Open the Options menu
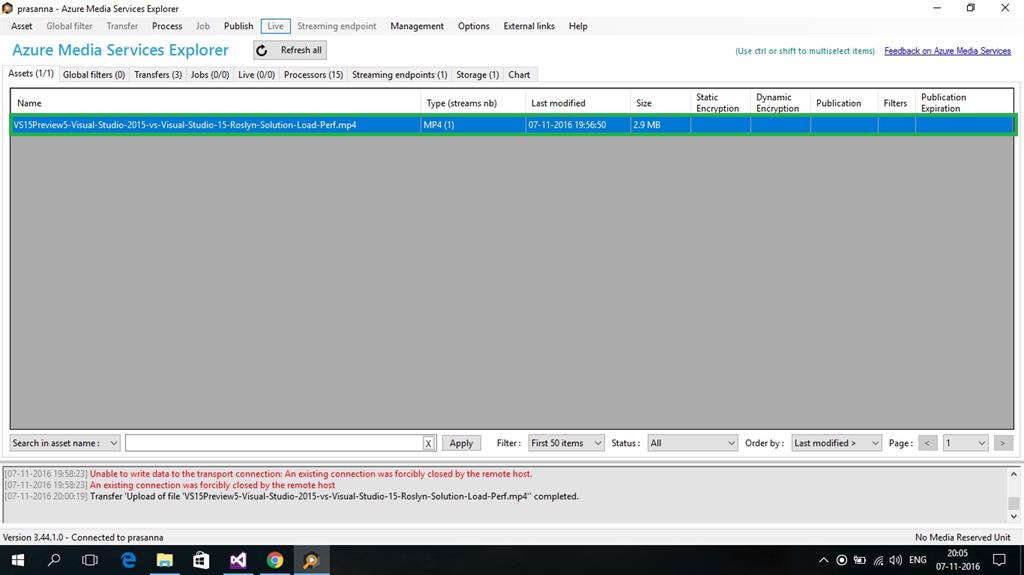Screen dimensions: 1024x575 pyautogui.click(x=473, y=26)
